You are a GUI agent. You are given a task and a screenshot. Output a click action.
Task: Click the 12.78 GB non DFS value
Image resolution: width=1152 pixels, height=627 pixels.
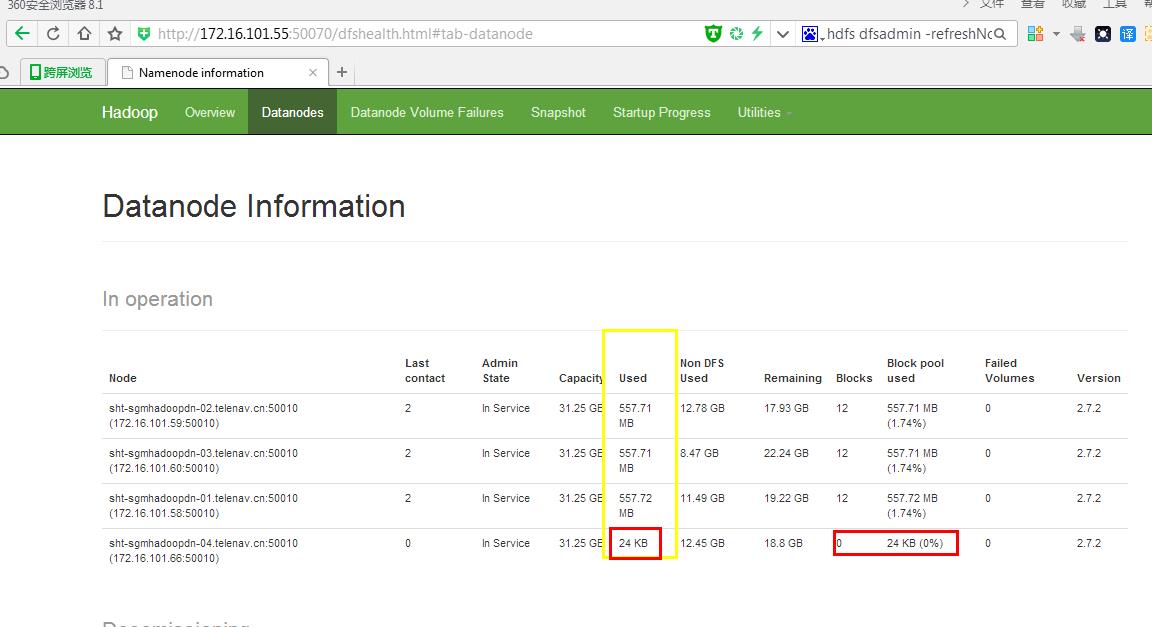tap(702, 408)
